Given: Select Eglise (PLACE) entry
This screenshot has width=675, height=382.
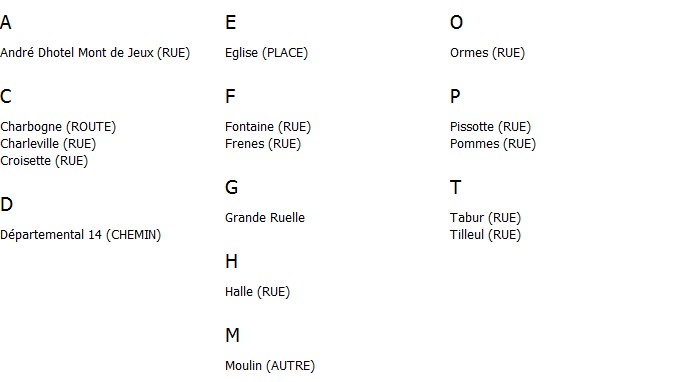Looking at the screenshot, I should (x=266, y=53).
